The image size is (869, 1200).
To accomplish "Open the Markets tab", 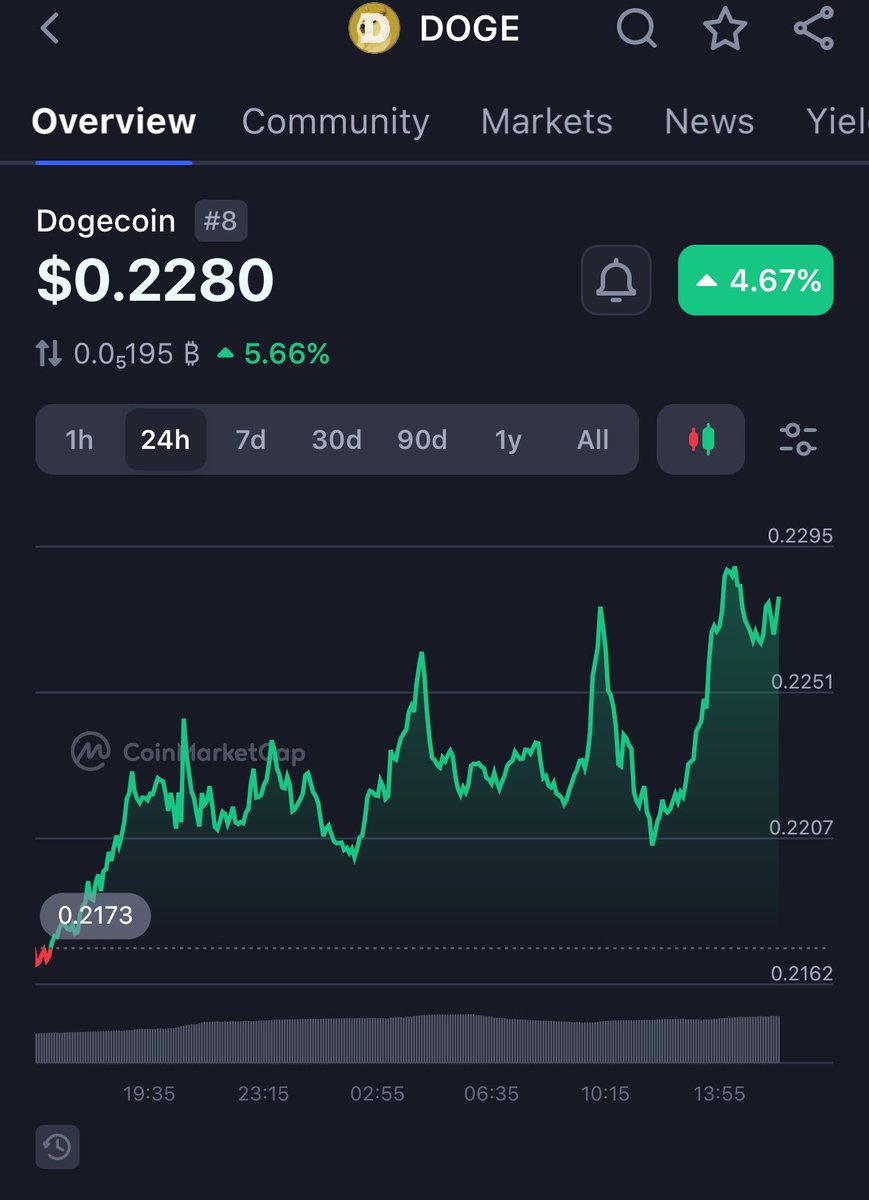I will pos(547,121).
